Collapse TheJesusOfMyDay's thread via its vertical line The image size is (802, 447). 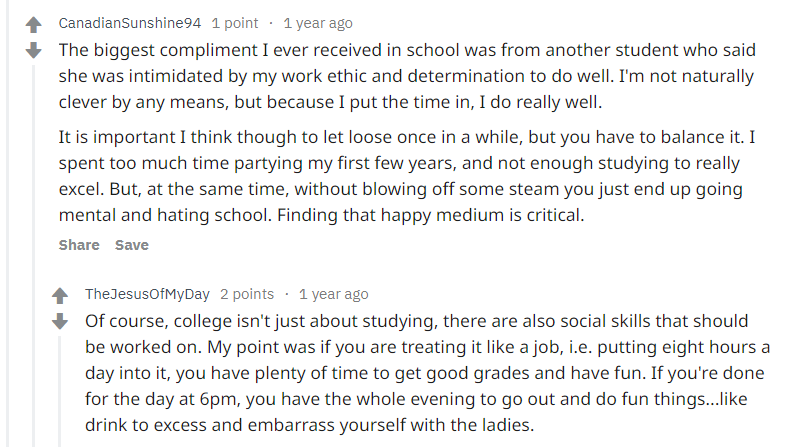60,391
